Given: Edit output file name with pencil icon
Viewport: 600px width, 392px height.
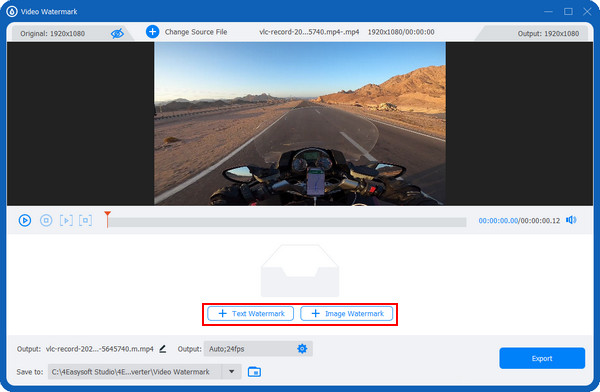Looking at the screenshot, I should [163, 349].
